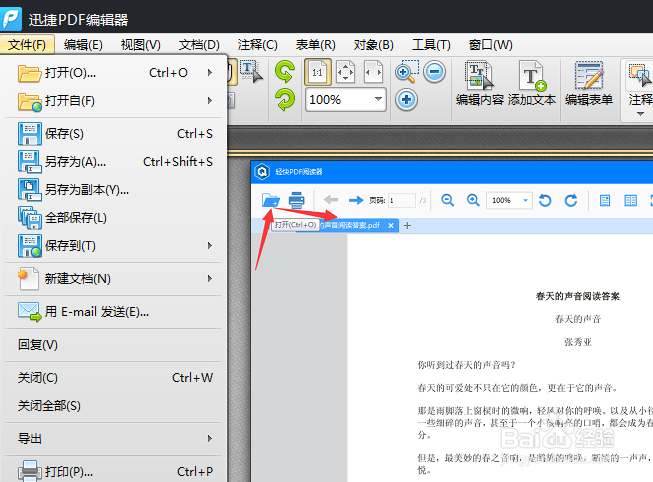Click the 全部保存(L) icon

click(30, 218)
